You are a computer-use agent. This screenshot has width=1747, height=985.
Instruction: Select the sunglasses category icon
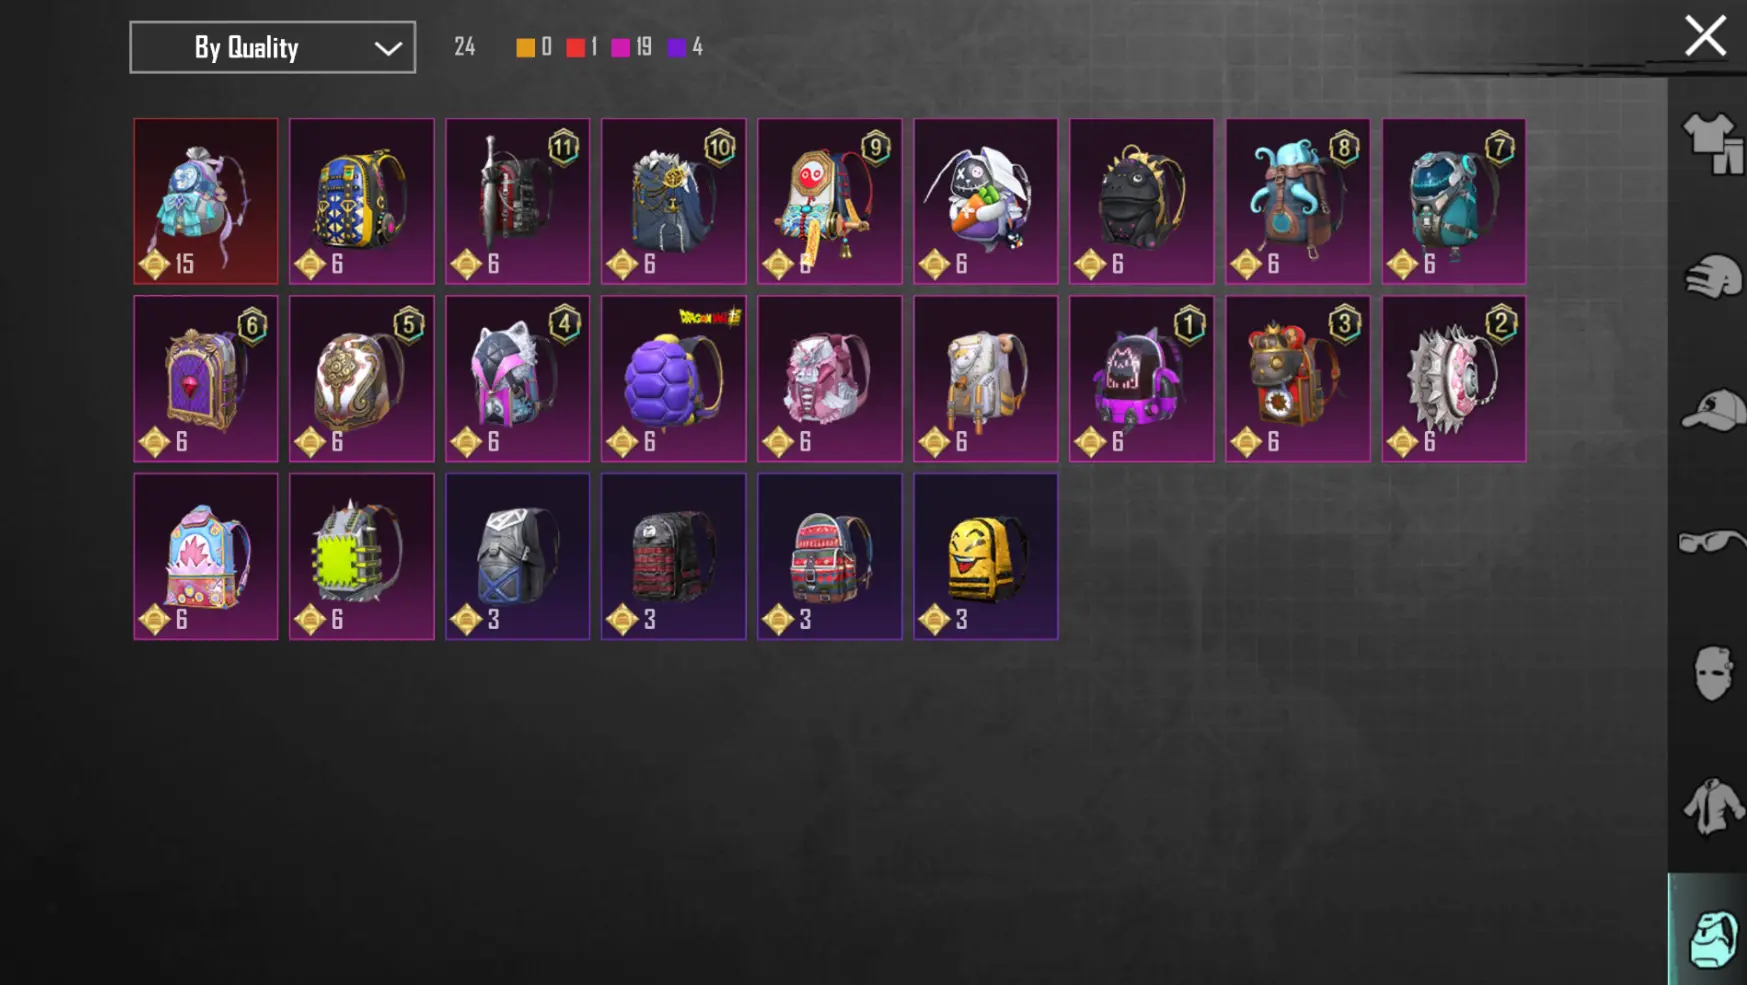tap(1713, 541)
